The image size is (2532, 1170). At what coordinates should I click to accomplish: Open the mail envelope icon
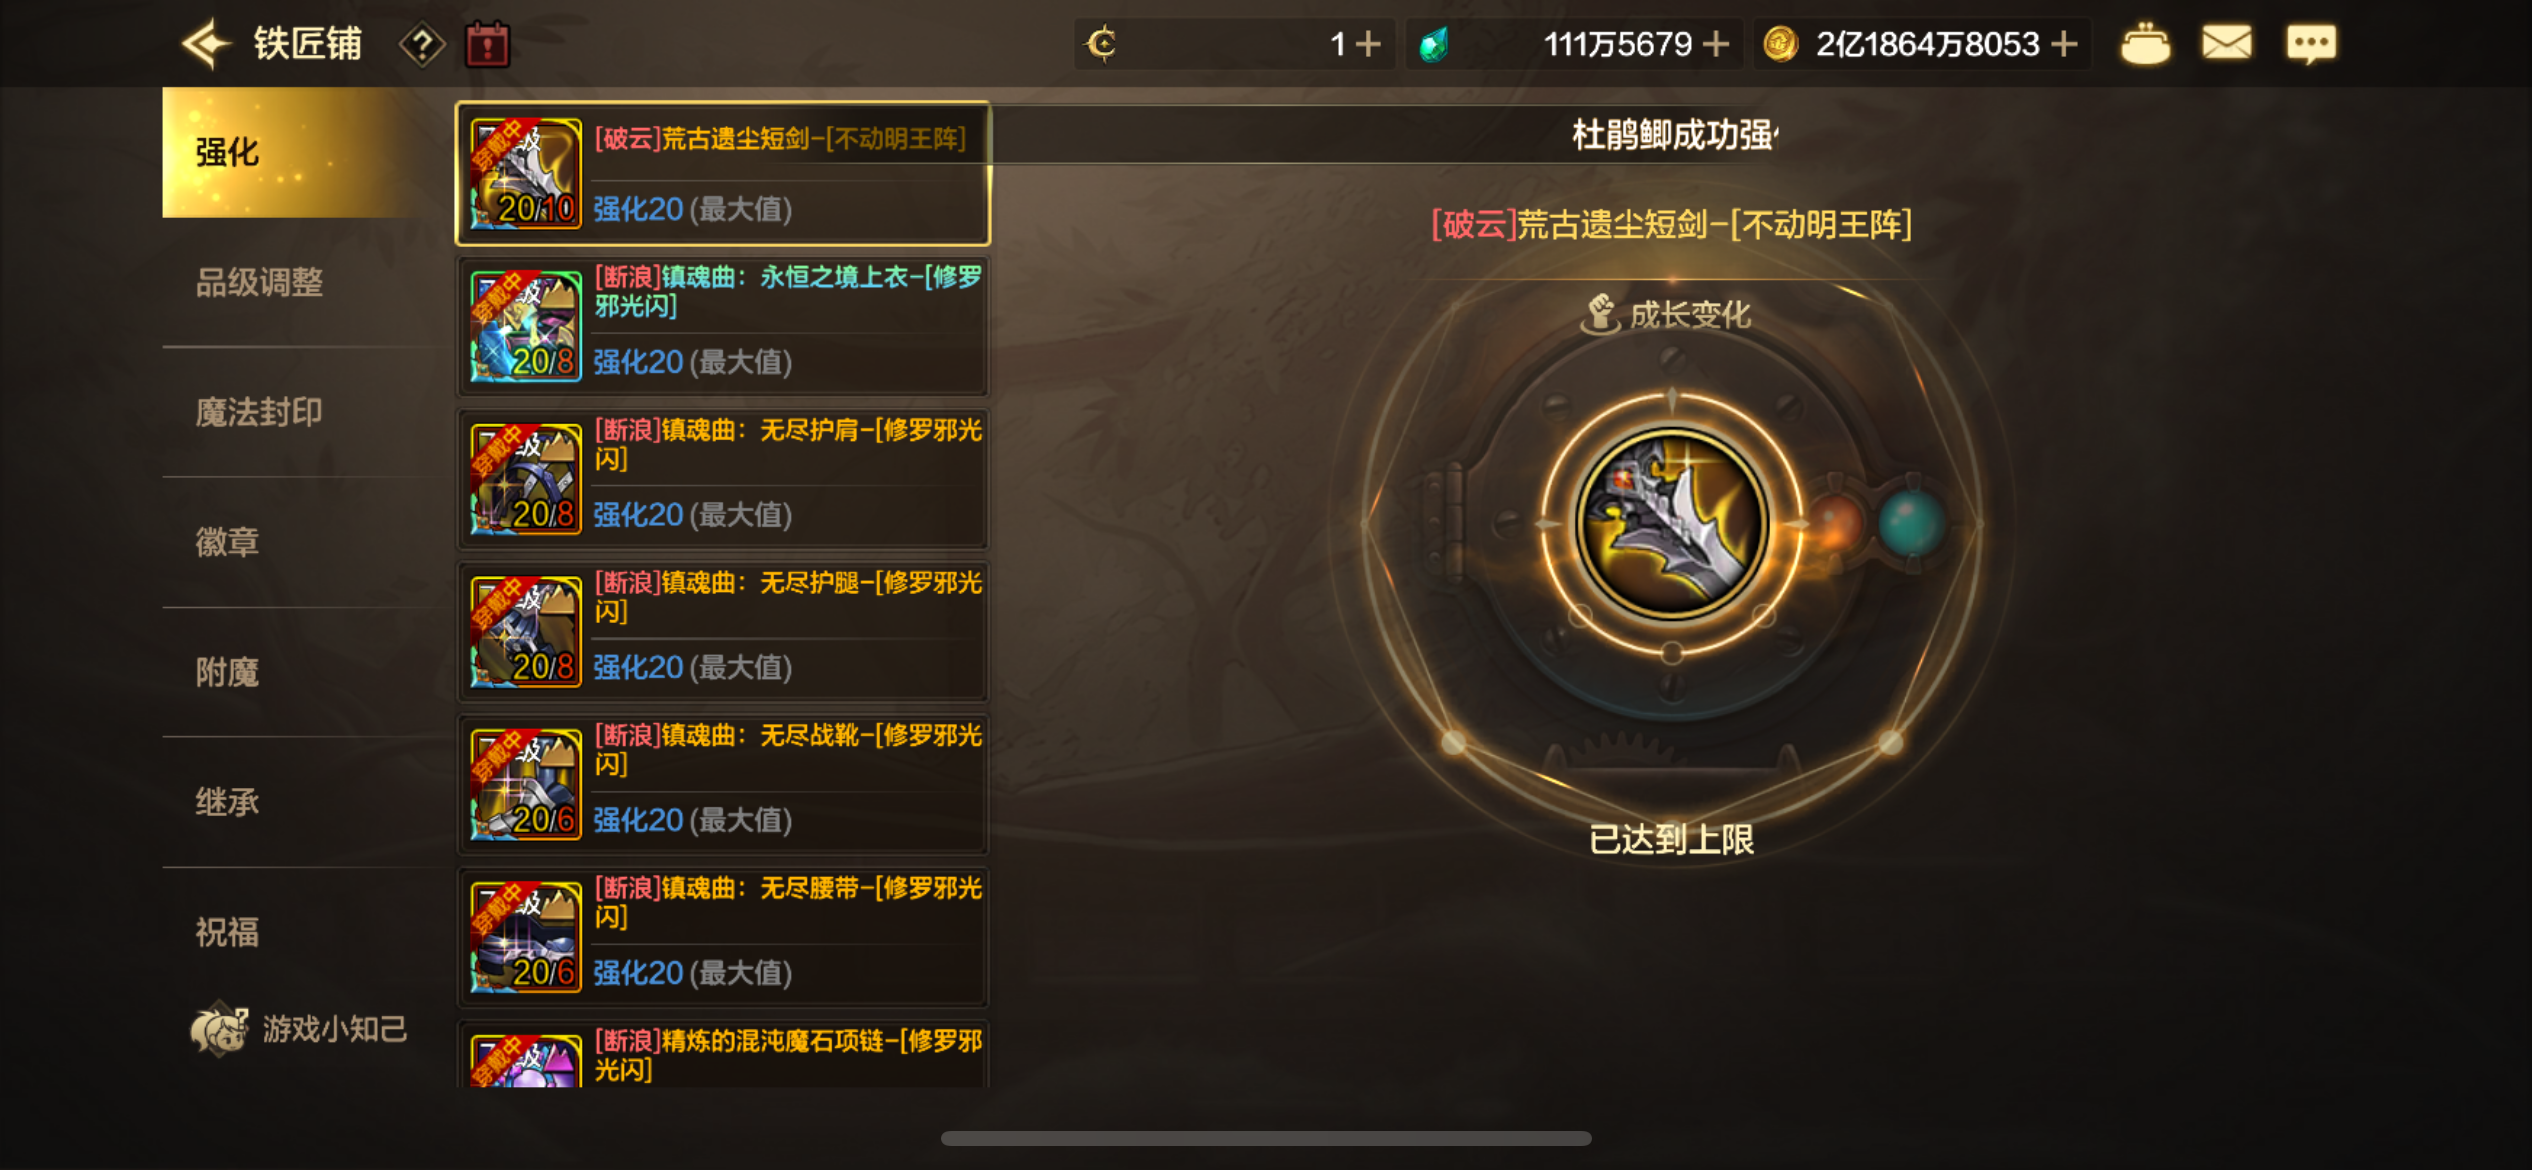point(2227,43)
